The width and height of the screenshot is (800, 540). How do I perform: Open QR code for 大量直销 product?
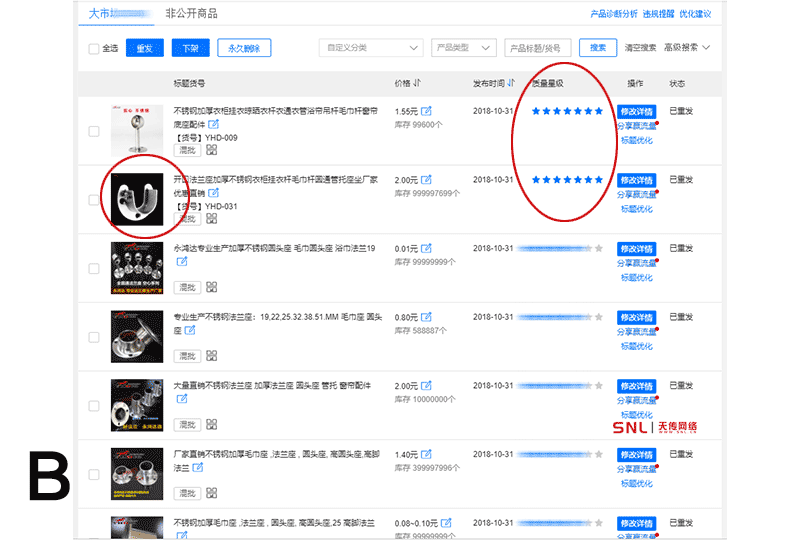coord(212,424)
